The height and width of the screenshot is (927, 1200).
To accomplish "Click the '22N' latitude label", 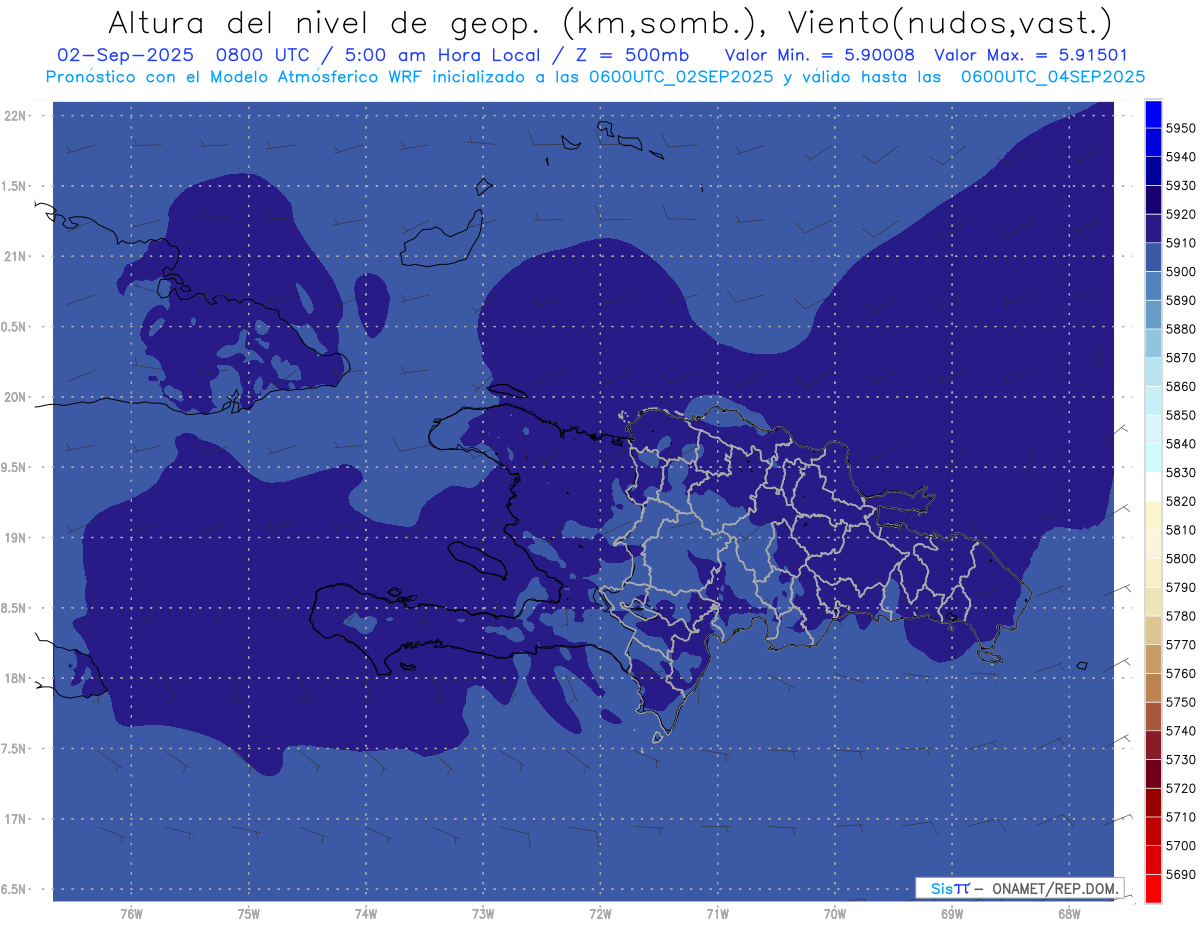I will [x=15, y=116].
